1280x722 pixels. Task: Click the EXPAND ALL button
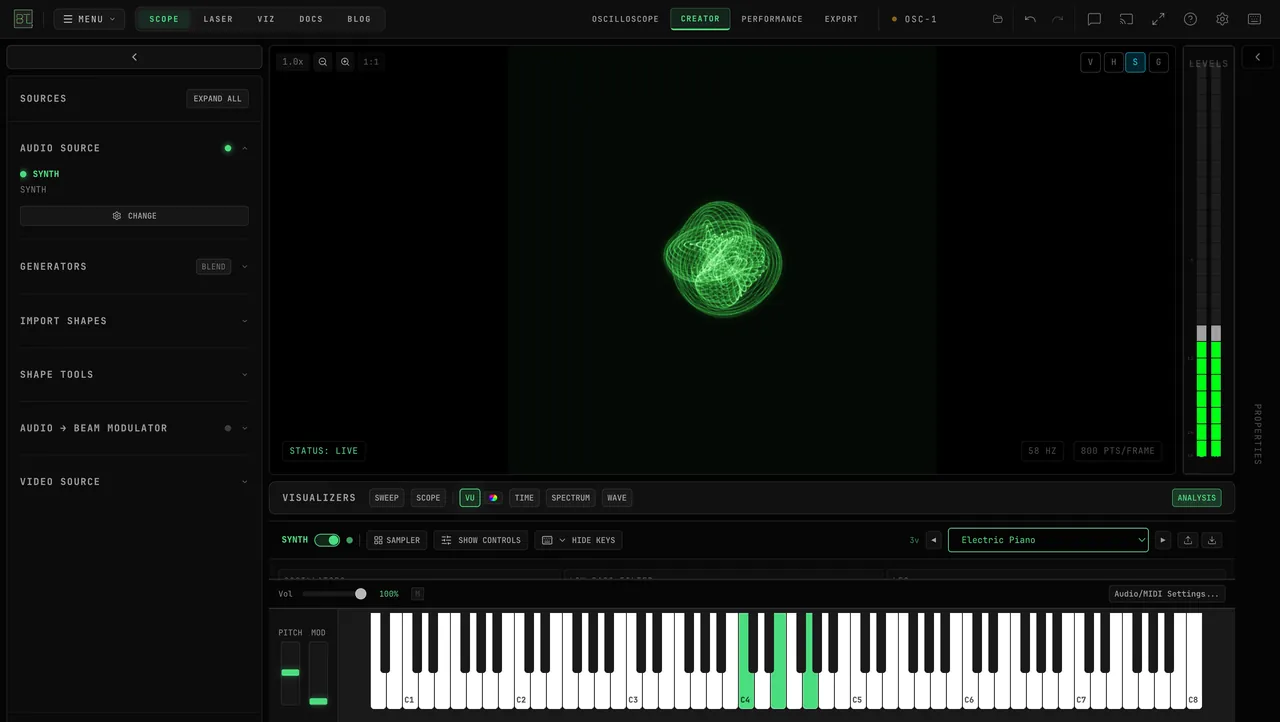(218, 99)
